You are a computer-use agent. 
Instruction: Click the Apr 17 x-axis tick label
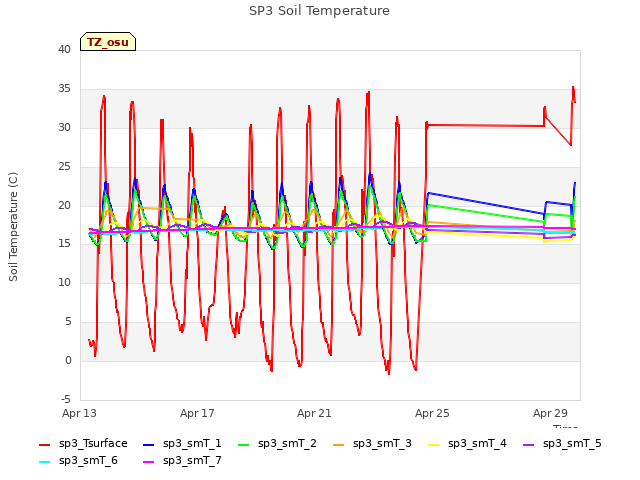(x=197, y=413)
